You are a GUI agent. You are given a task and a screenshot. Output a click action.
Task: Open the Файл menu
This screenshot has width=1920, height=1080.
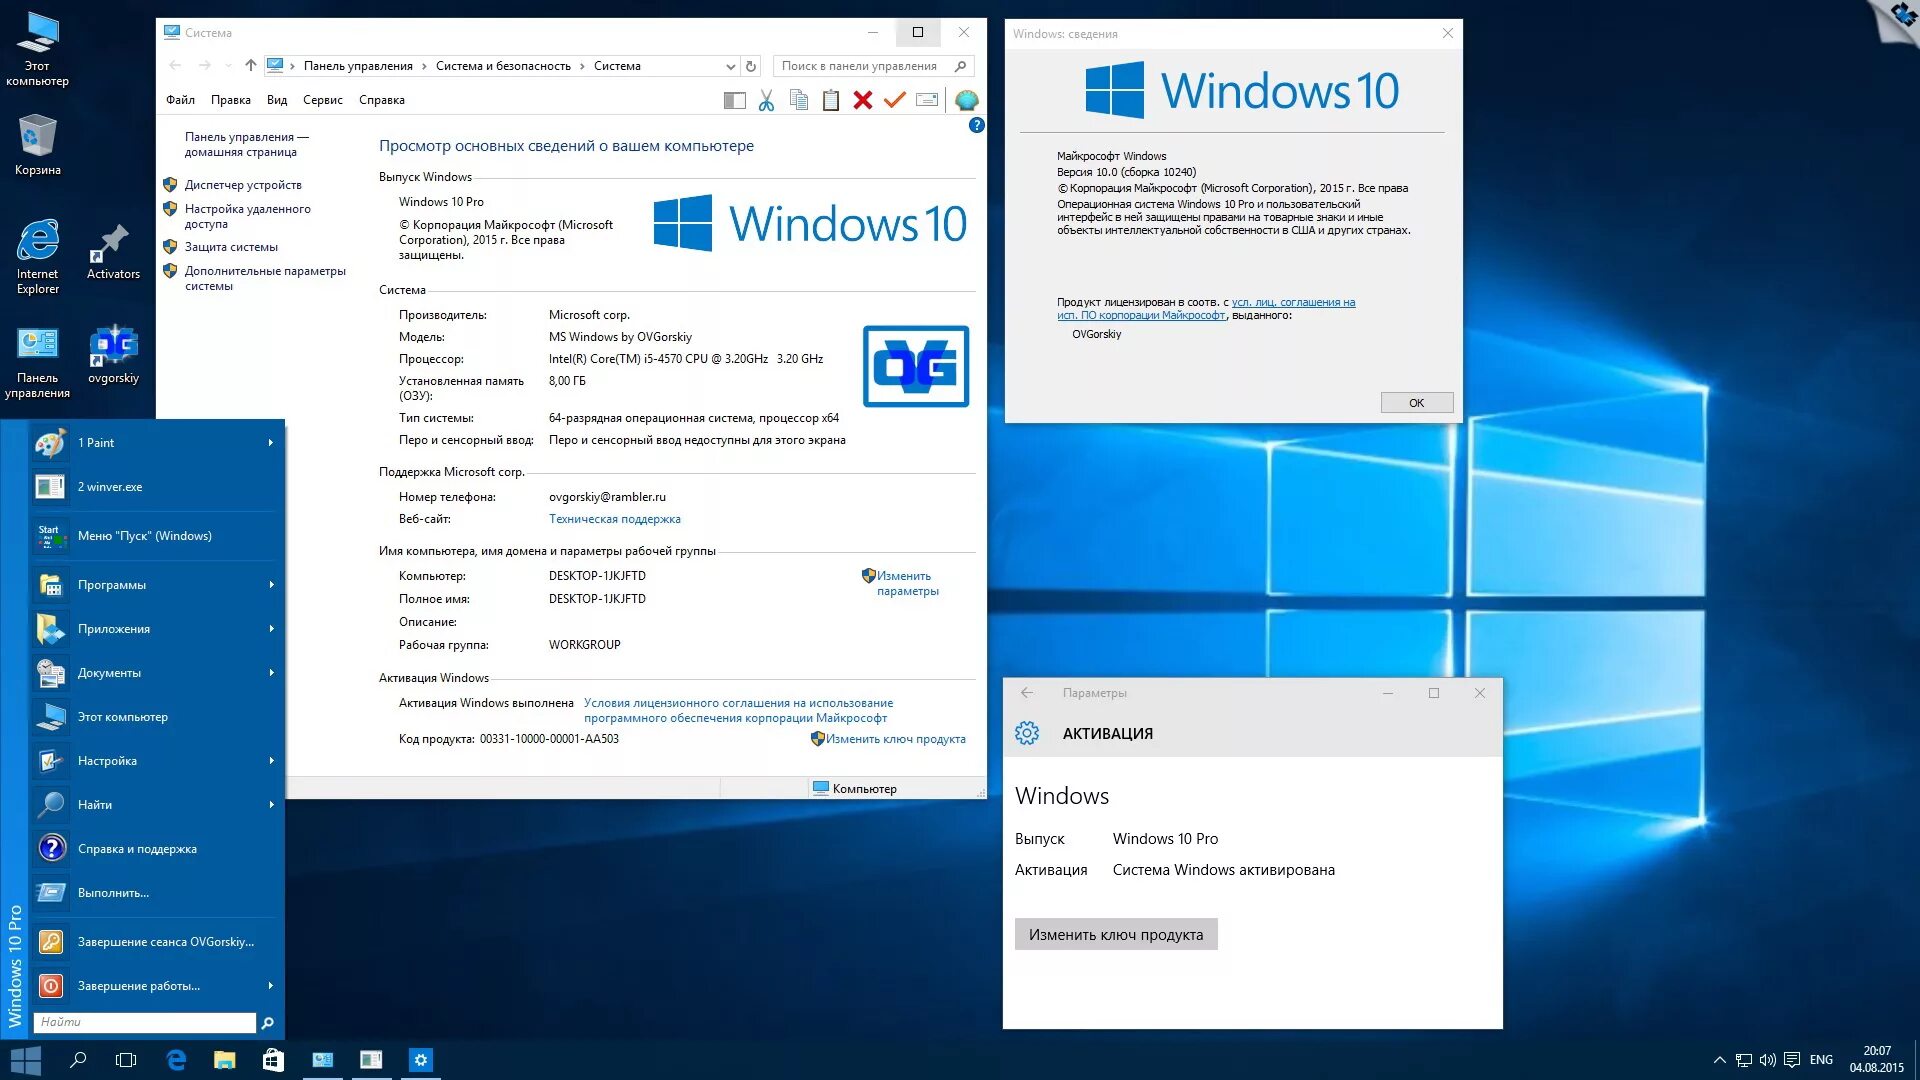coord(180,100)
